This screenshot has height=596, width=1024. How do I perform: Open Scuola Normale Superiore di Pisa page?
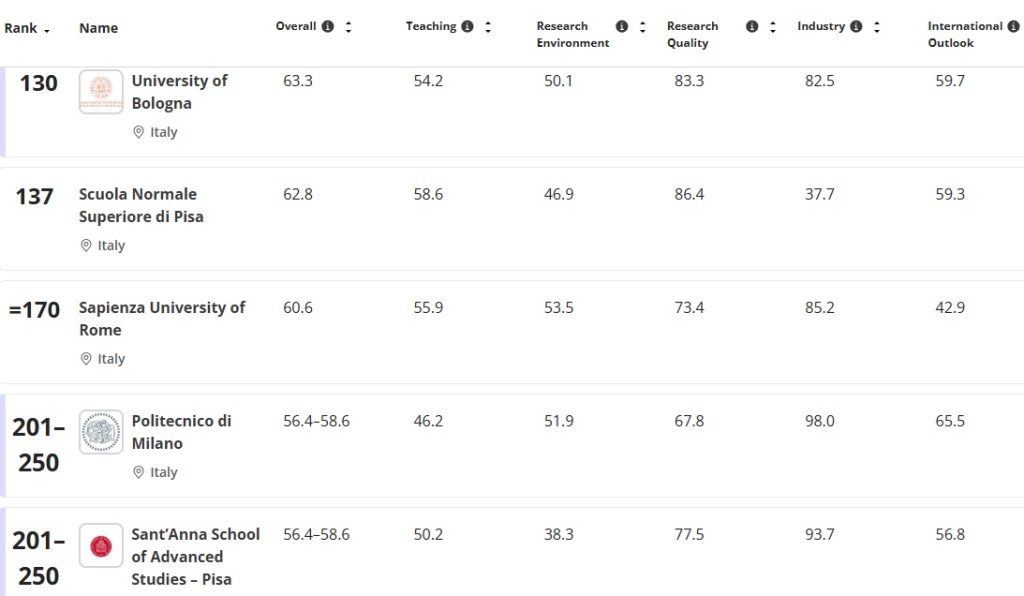pos(140,205)
